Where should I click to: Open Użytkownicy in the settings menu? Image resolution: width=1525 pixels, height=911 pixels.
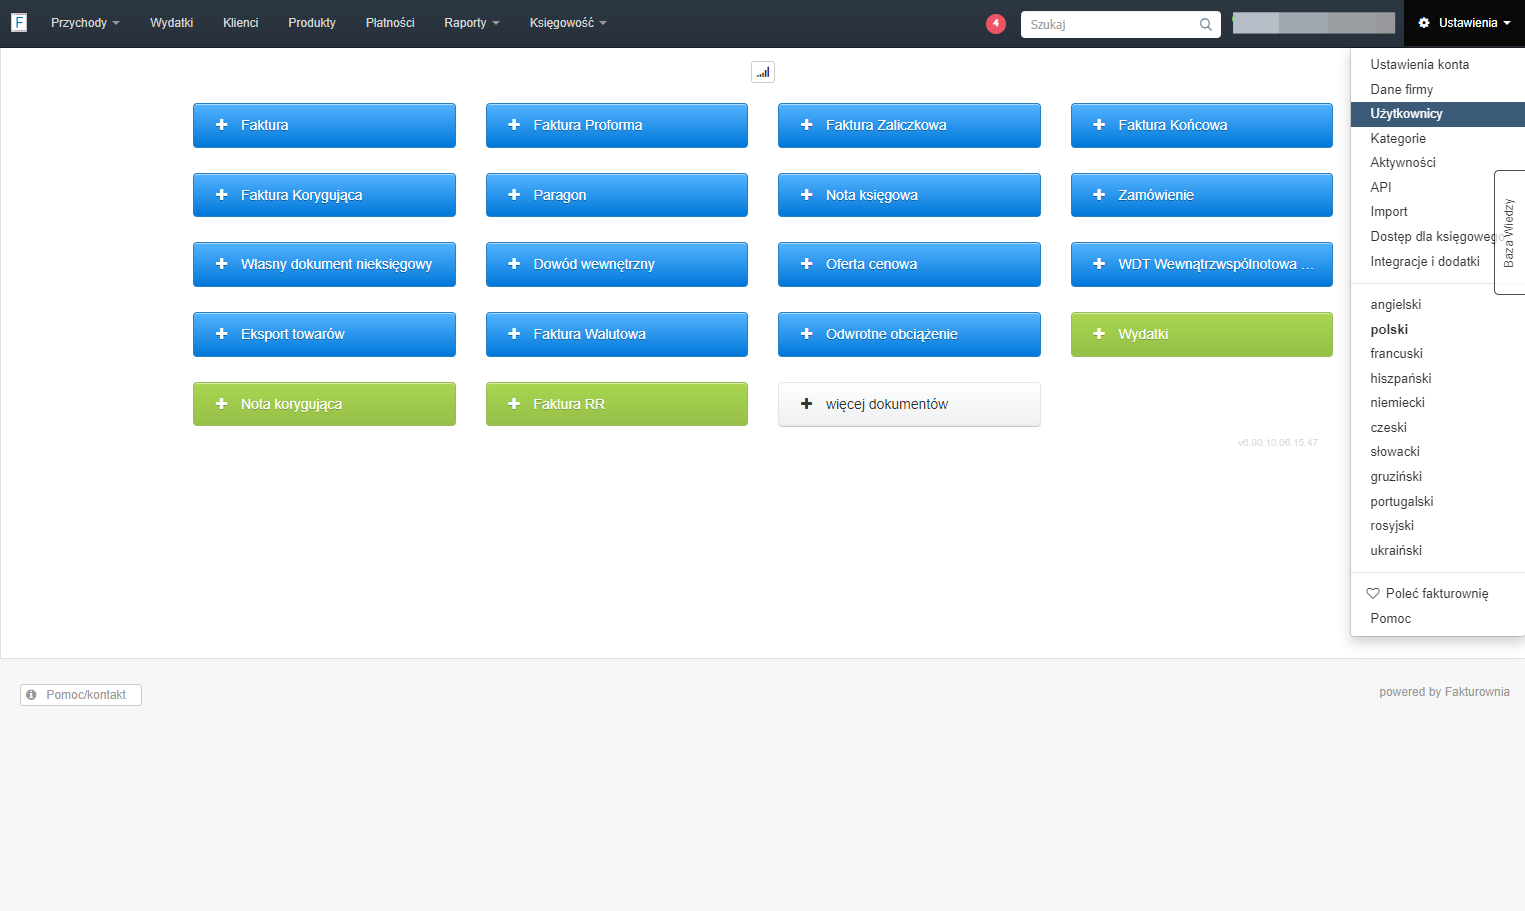1437,114
